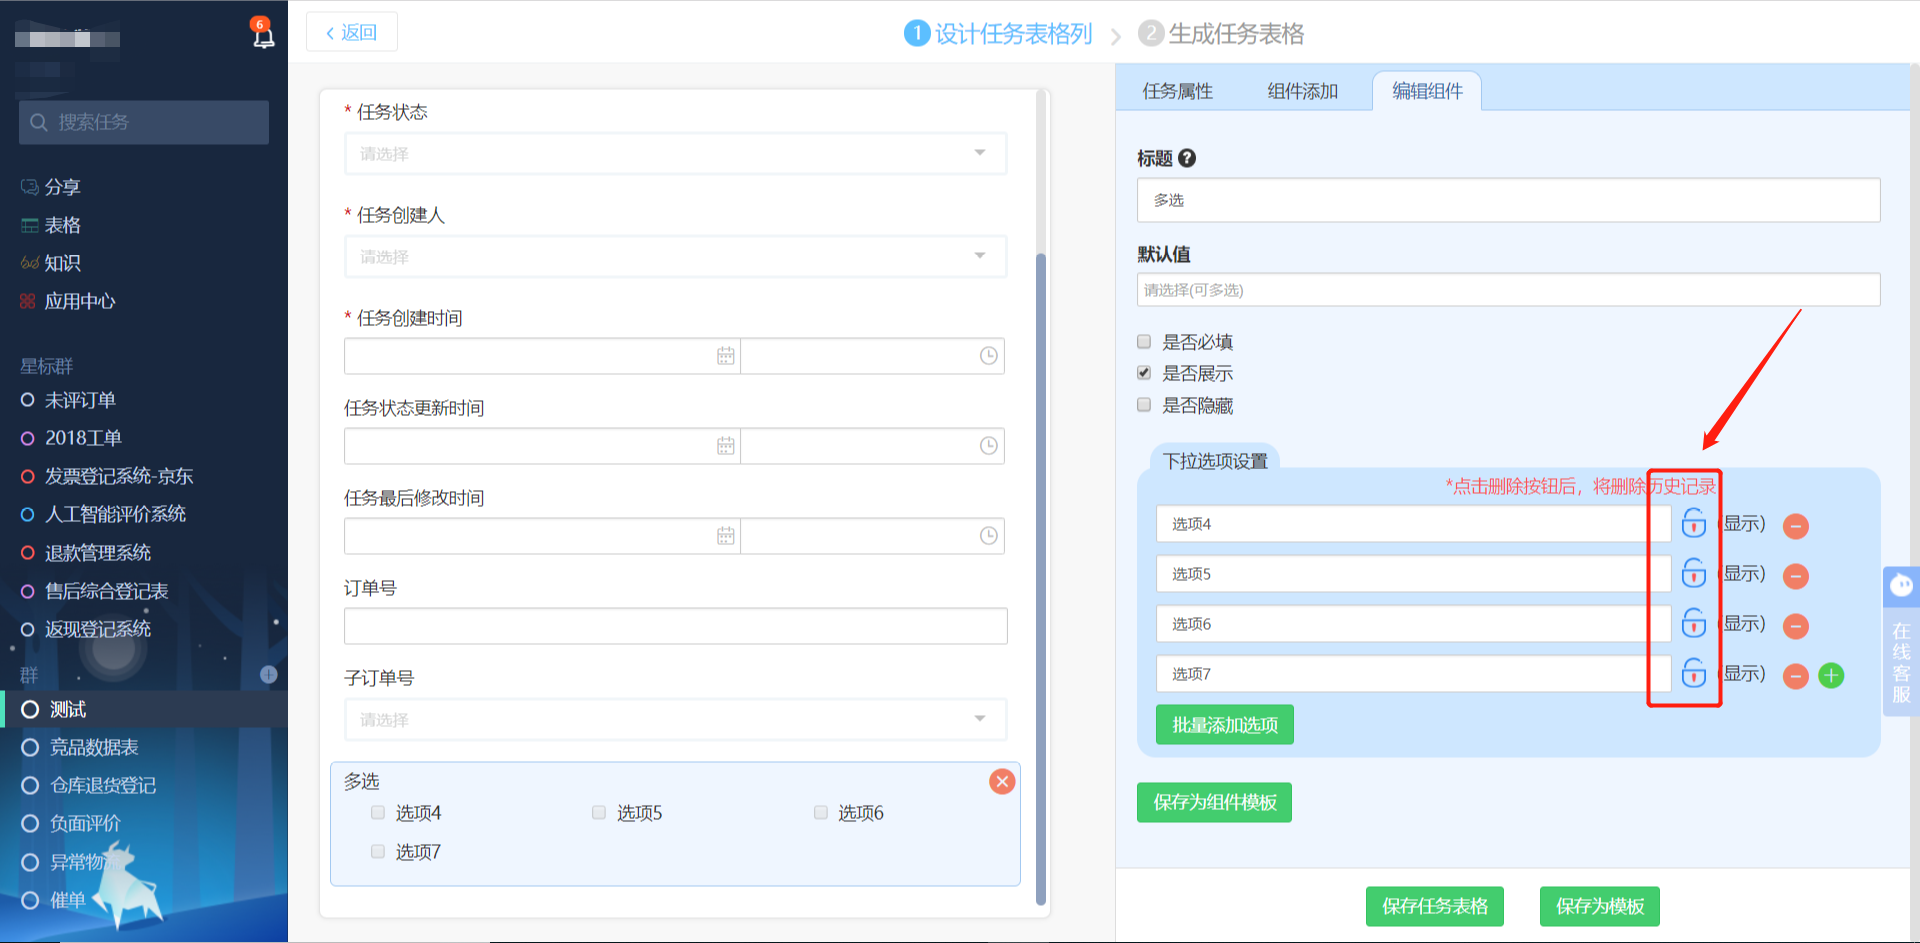Click the red minus button for 选项5
This screenshot has height=943, width=1920.
[1796, 576]
